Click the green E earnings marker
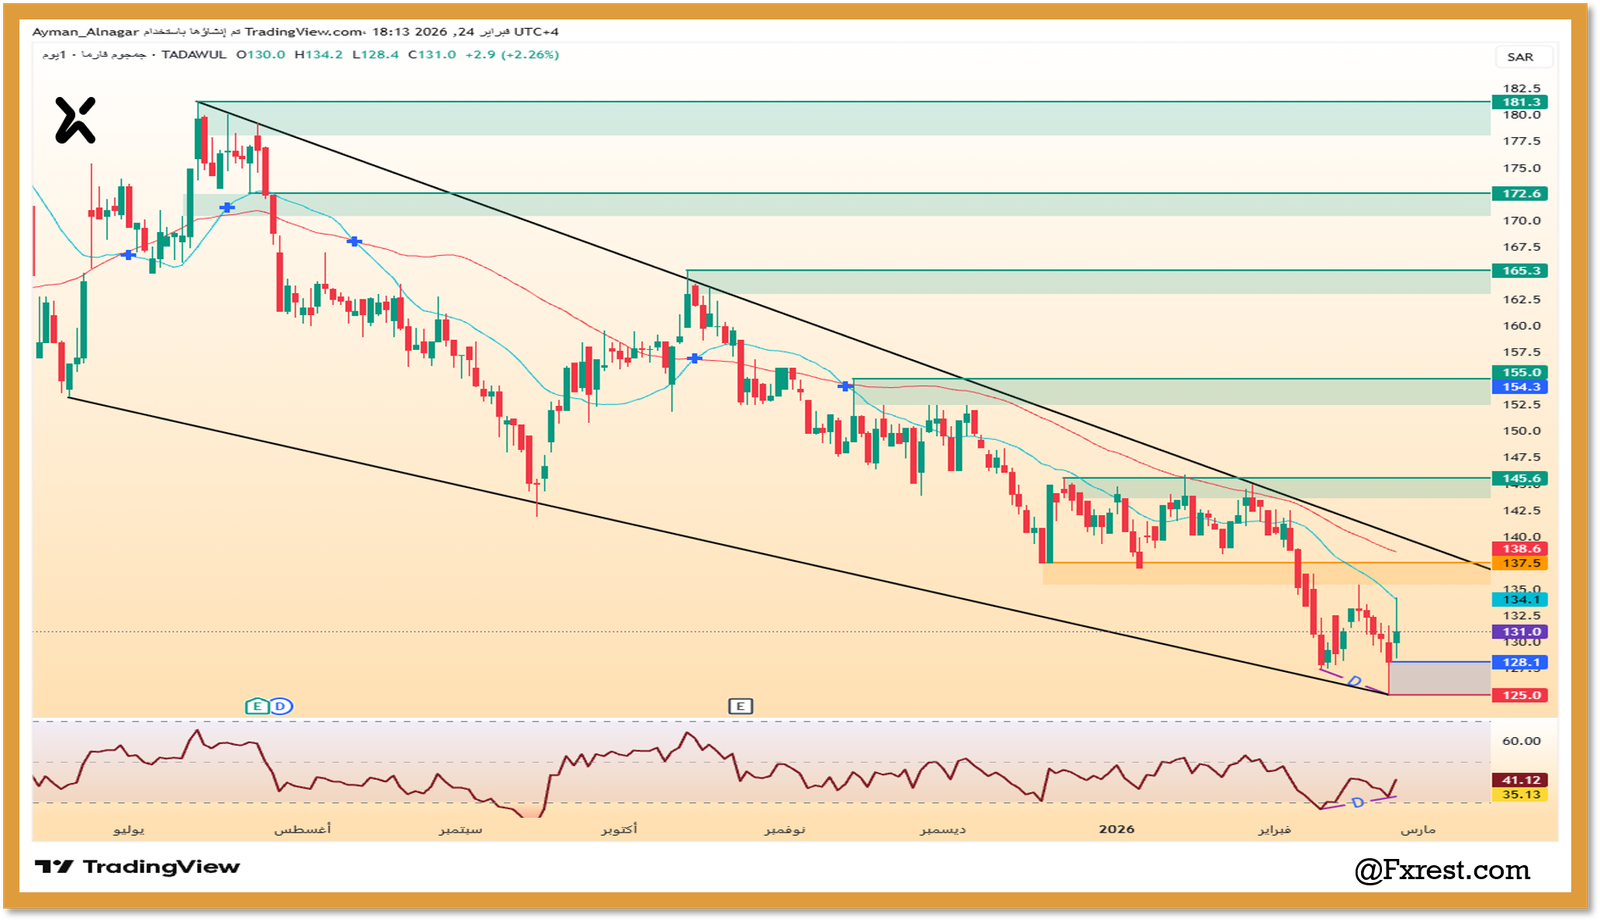This screenshot has height=921, width=1600. click(x=257, y=706)
